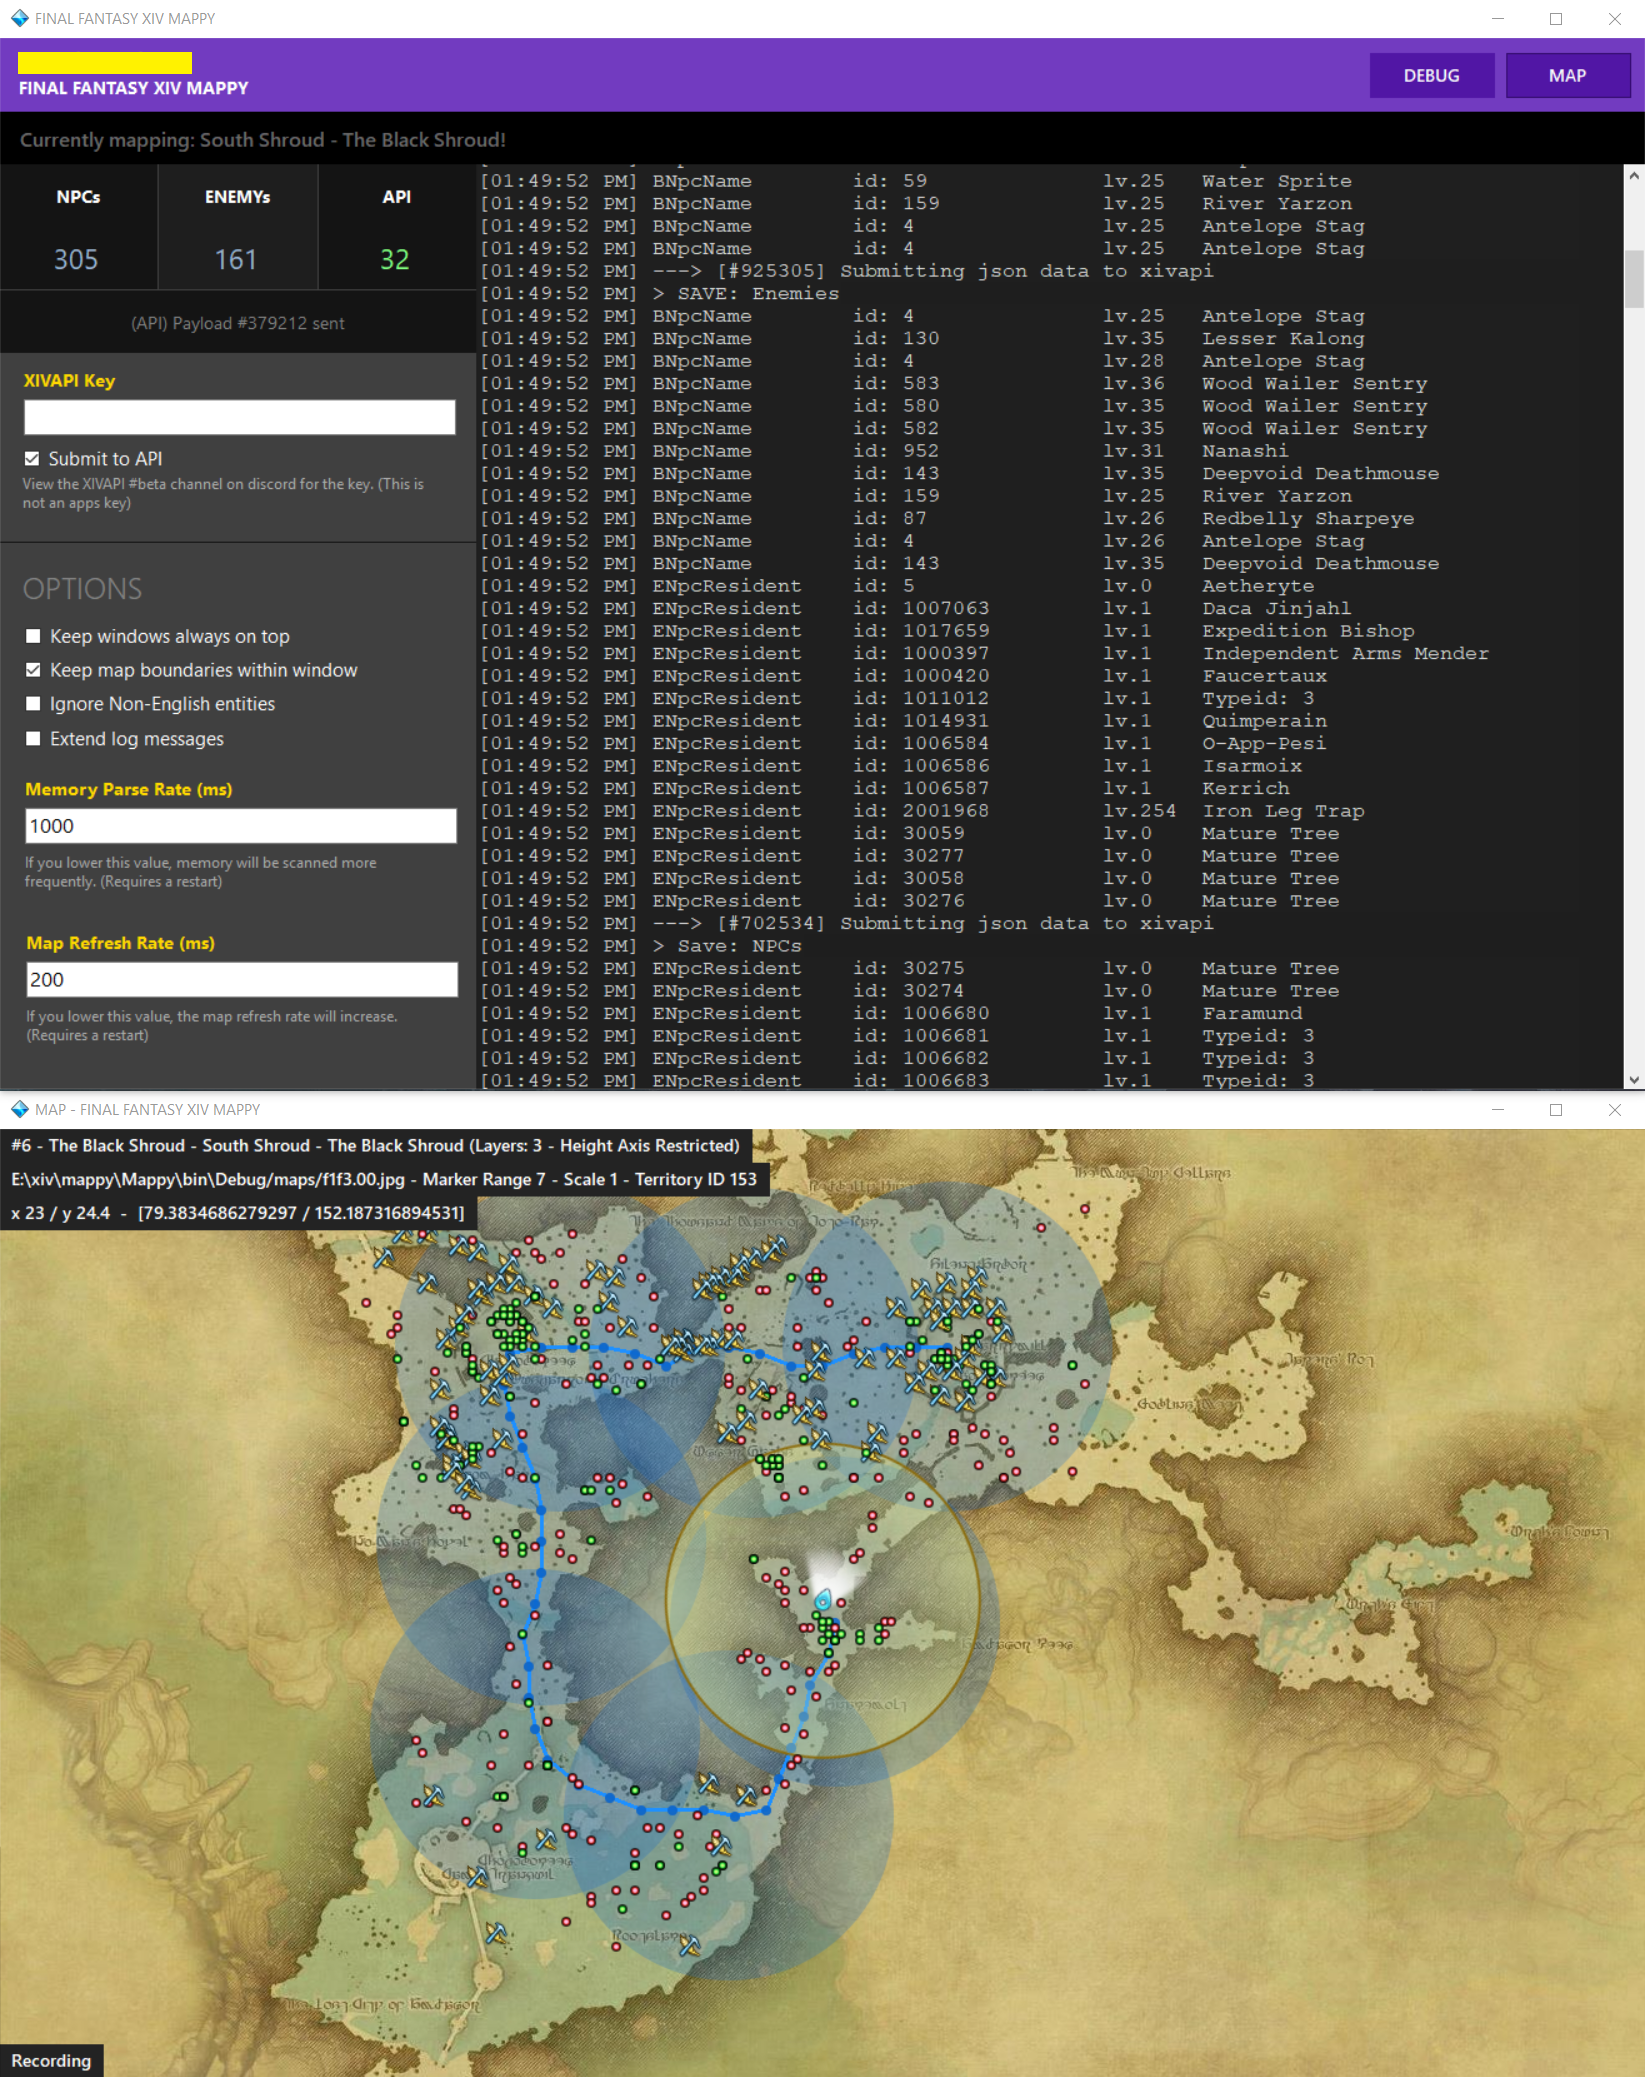1645x2077 pixels.
Task: Select the ENEMYs count 161
Action: tap(236, 260)
